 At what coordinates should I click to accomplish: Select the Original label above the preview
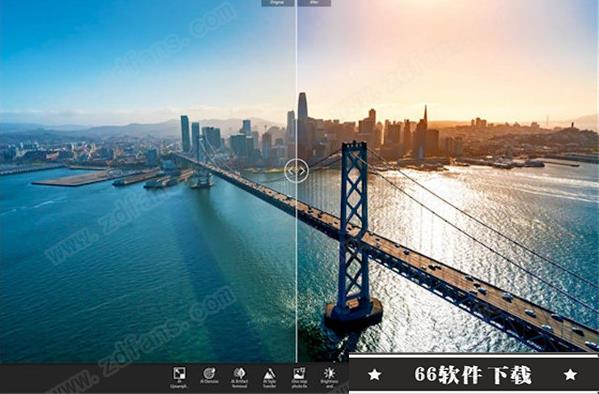point(278,3)
